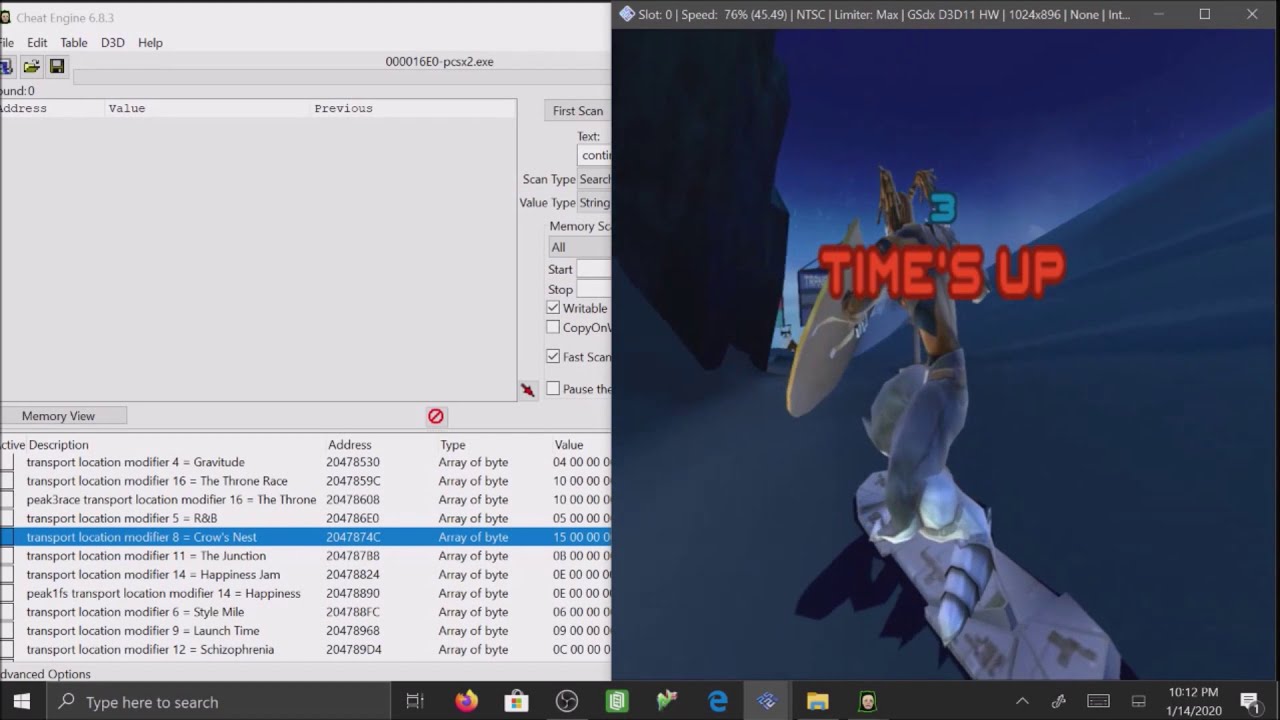Image resolution: width=1280 pixels, height=720 pixels.
Task: Switch to Cheat Engine taskbar icon
Action: tap(867, 702)
